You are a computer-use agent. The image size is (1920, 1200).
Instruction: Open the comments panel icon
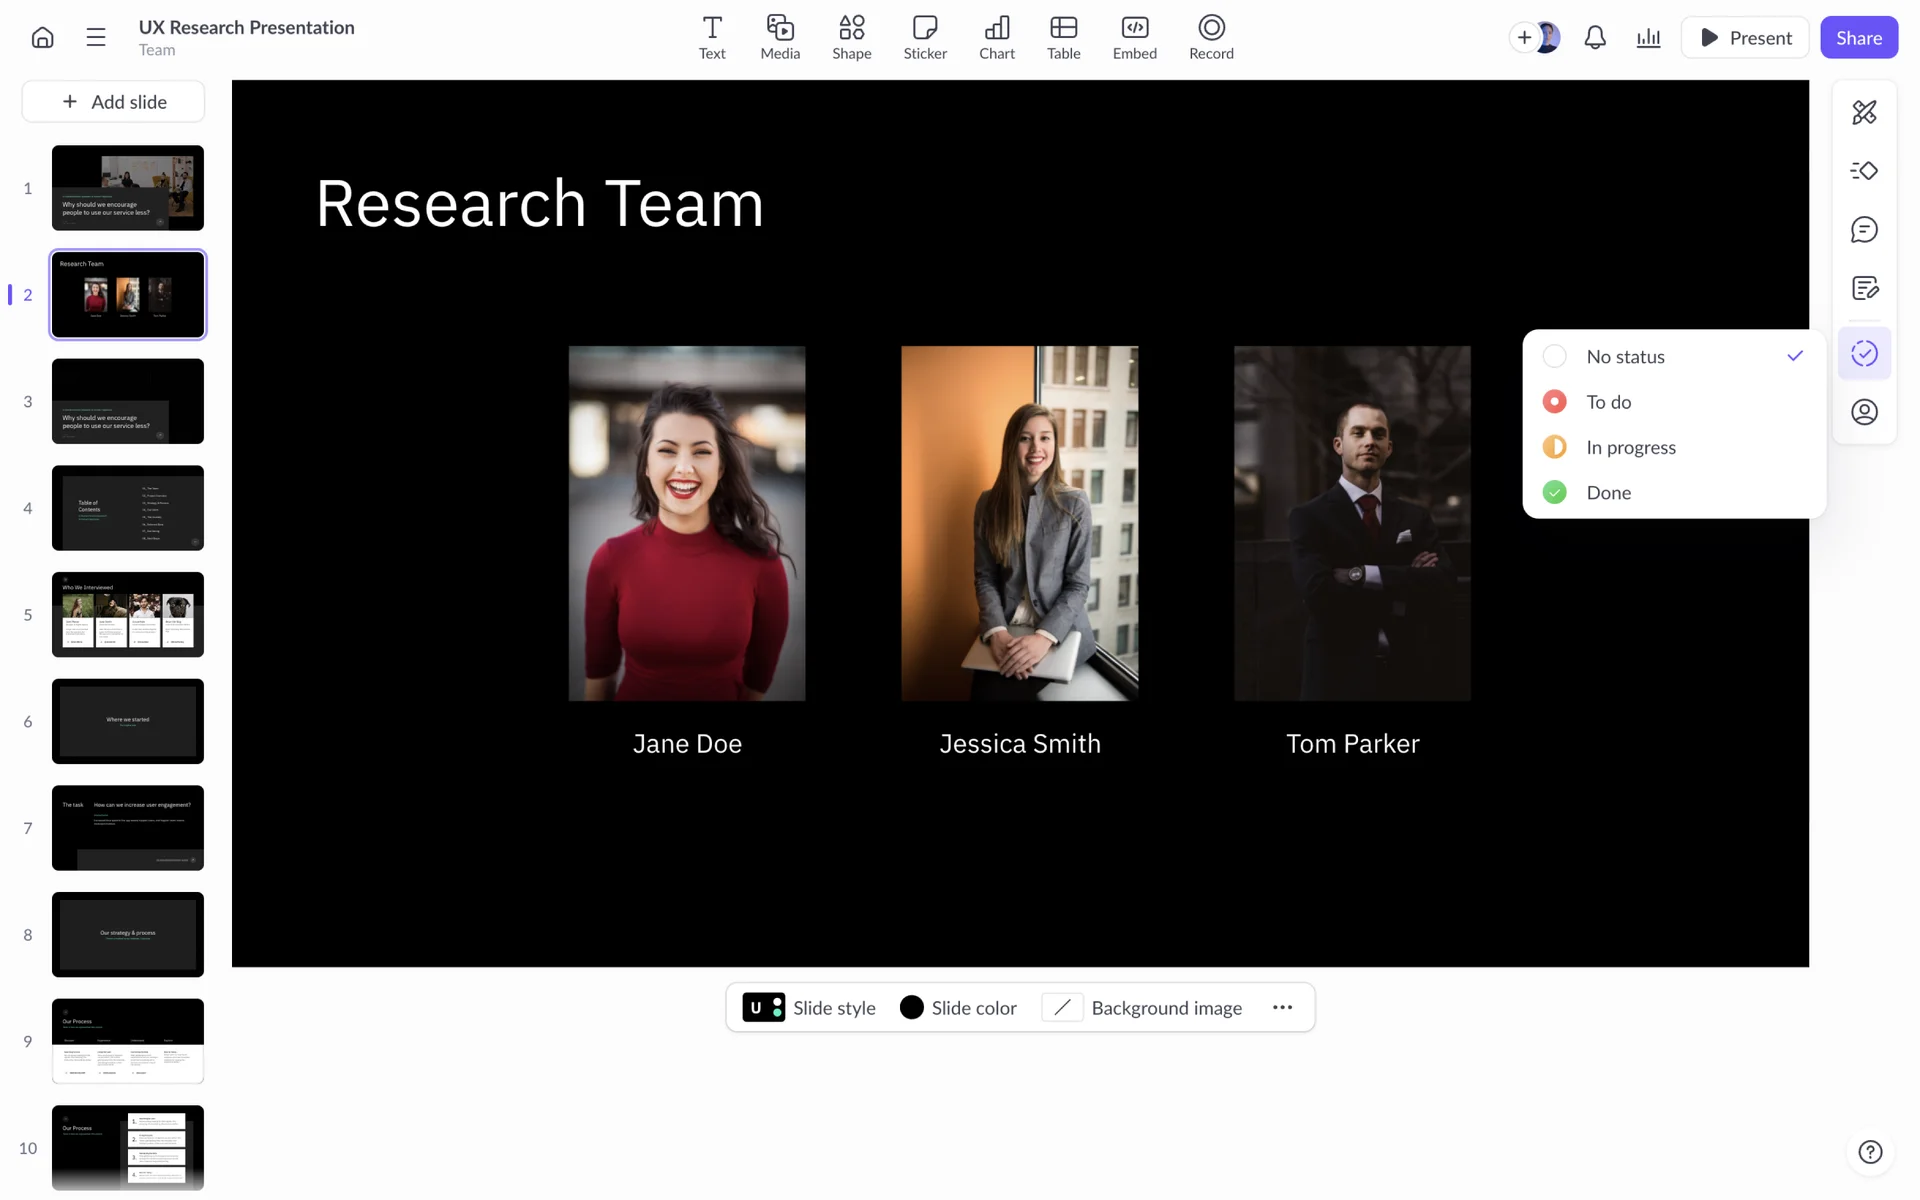point(1863,230)
